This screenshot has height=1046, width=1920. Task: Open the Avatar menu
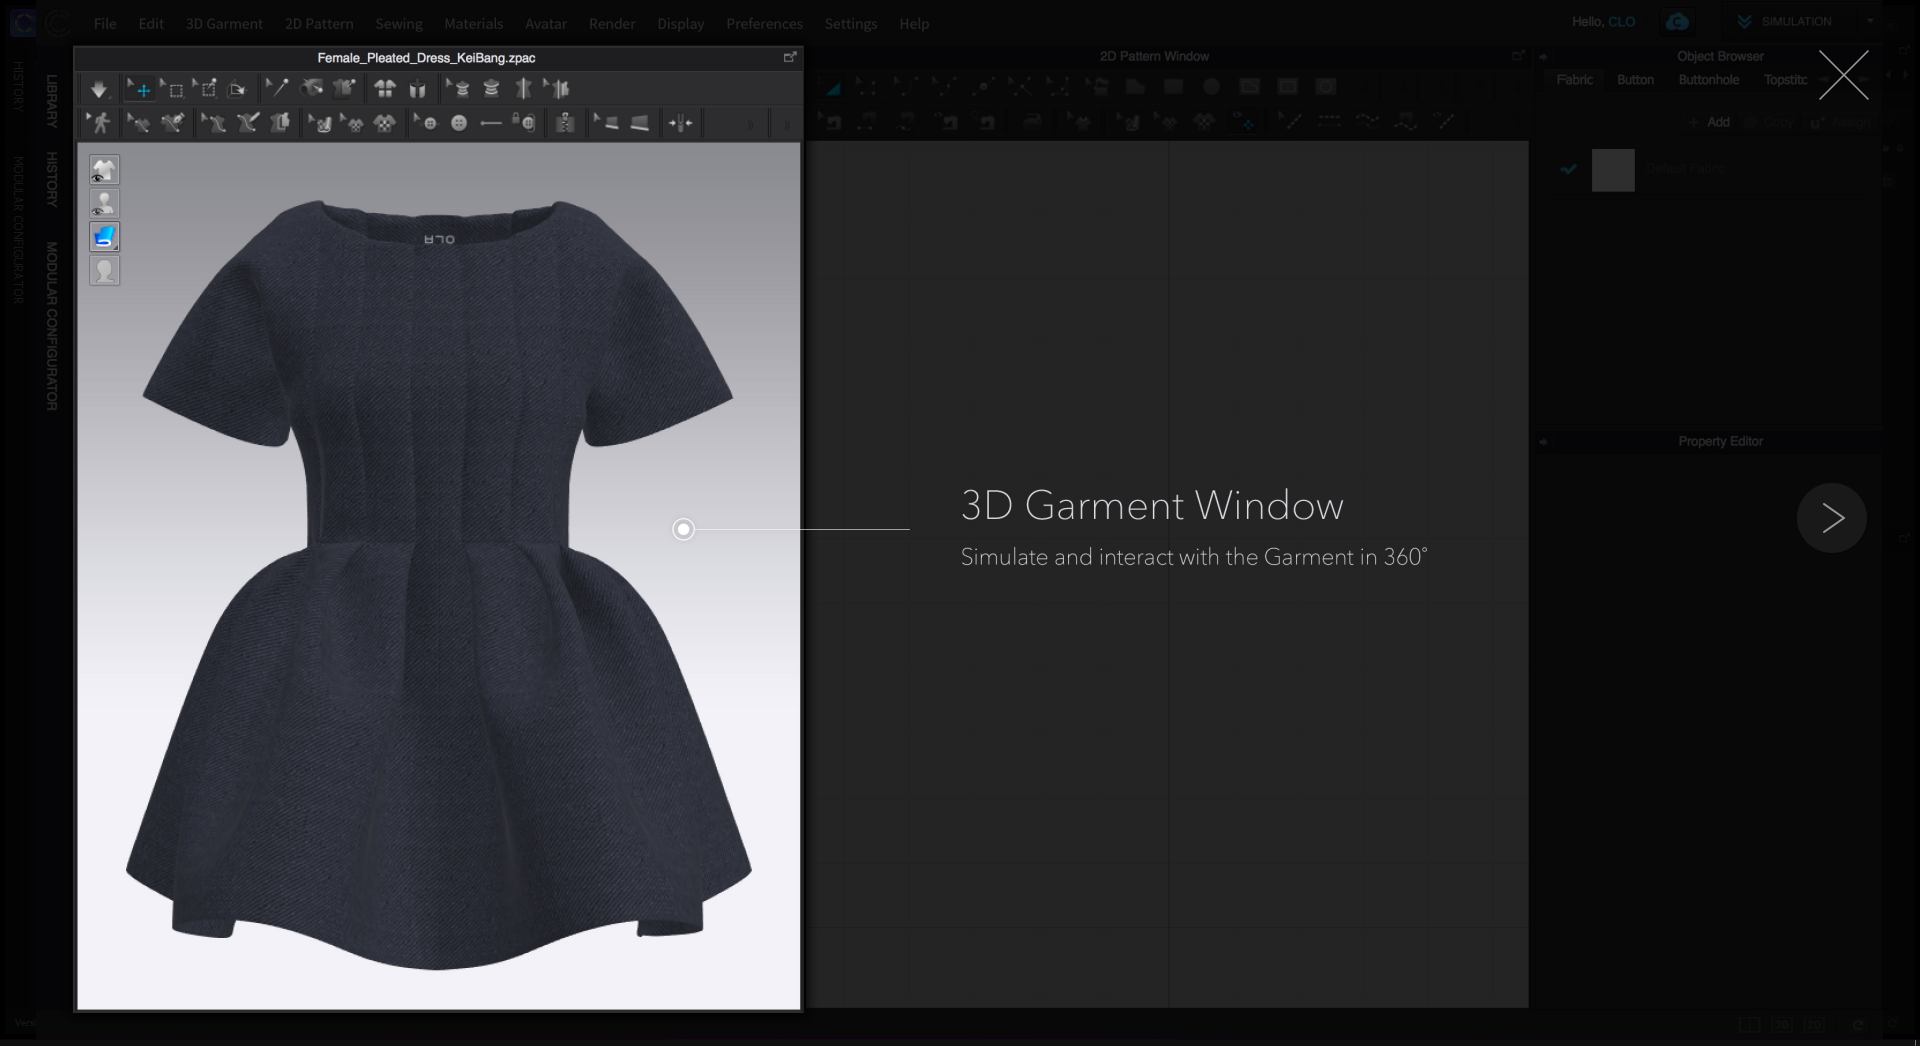[546, 23]
